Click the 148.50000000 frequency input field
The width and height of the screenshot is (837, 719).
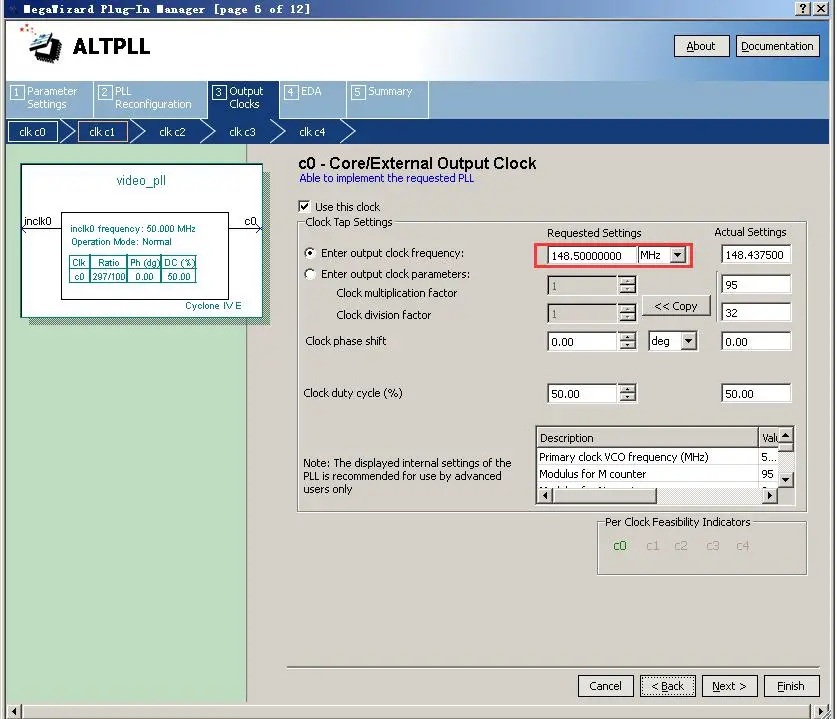(592, 255)
